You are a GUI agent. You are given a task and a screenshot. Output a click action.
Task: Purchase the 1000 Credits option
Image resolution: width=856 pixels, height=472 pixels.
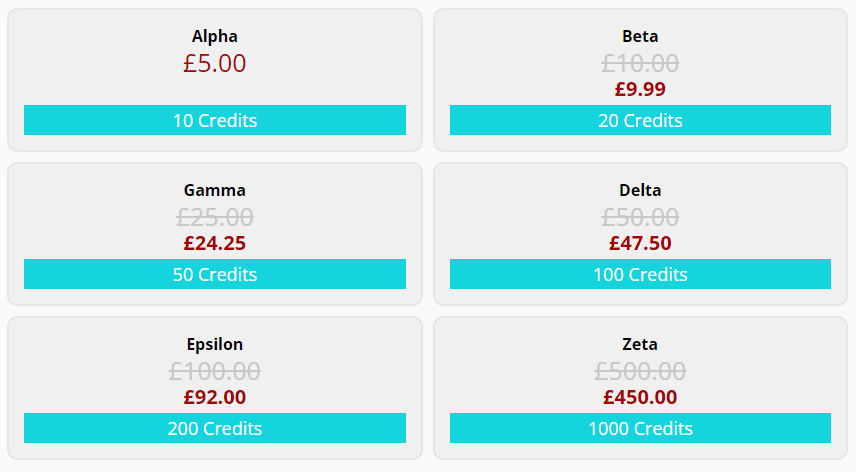[x=640, y=428]
